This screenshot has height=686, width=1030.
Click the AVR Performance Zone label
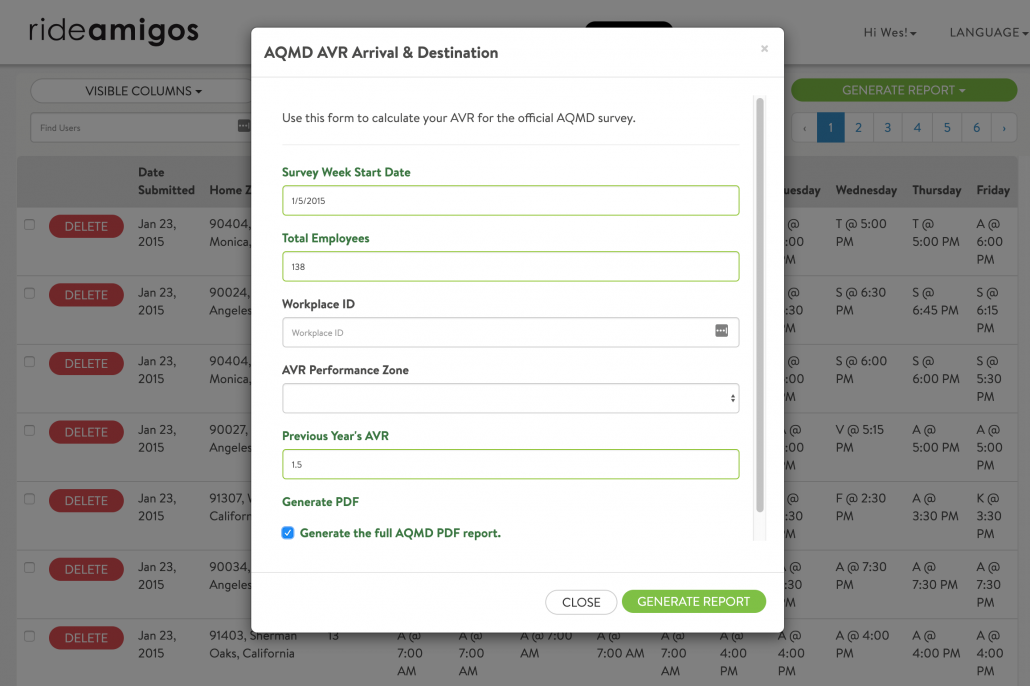tap(346, 370)
